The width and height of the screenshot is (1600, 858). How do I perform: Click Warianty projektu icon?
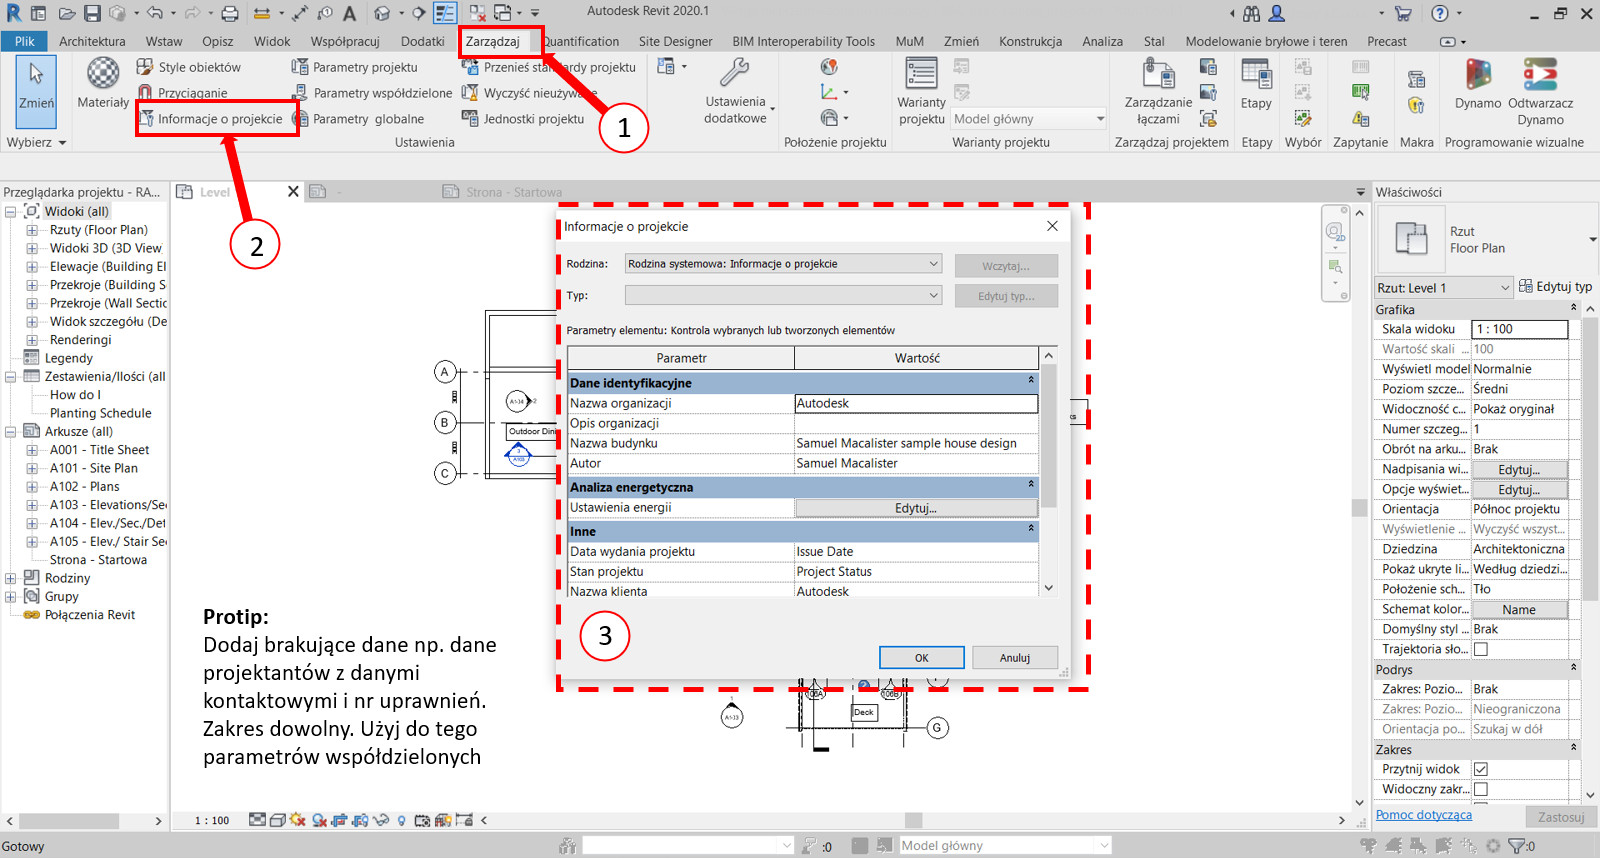[x=921, y=75]
